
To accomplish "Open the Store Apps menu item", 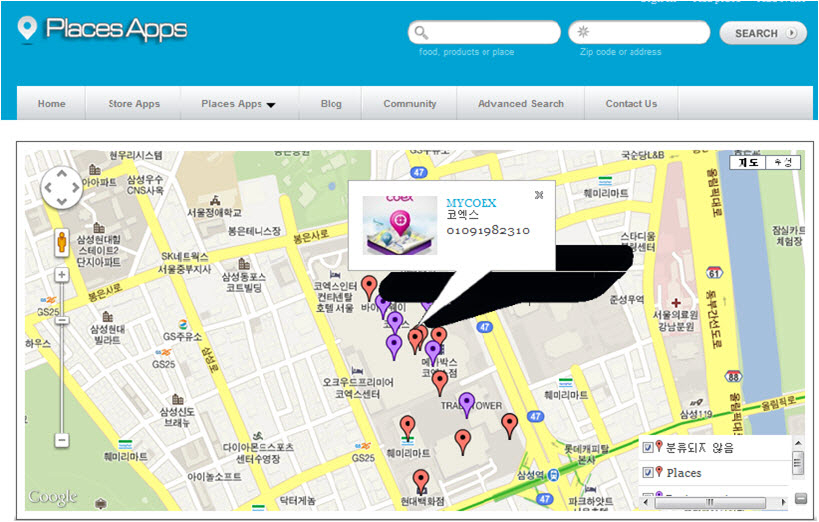I will point(134,103).
